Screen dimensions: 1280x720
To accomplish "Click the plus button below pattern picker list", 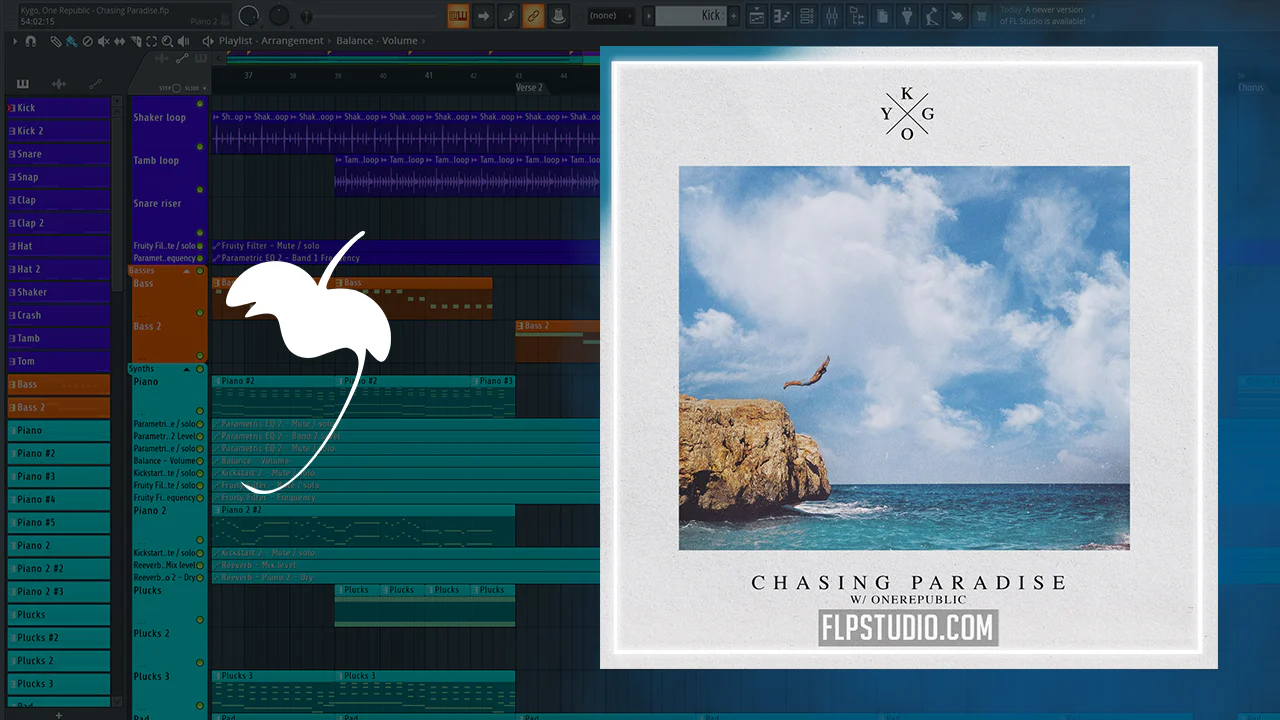I will [x=59, y=715].
